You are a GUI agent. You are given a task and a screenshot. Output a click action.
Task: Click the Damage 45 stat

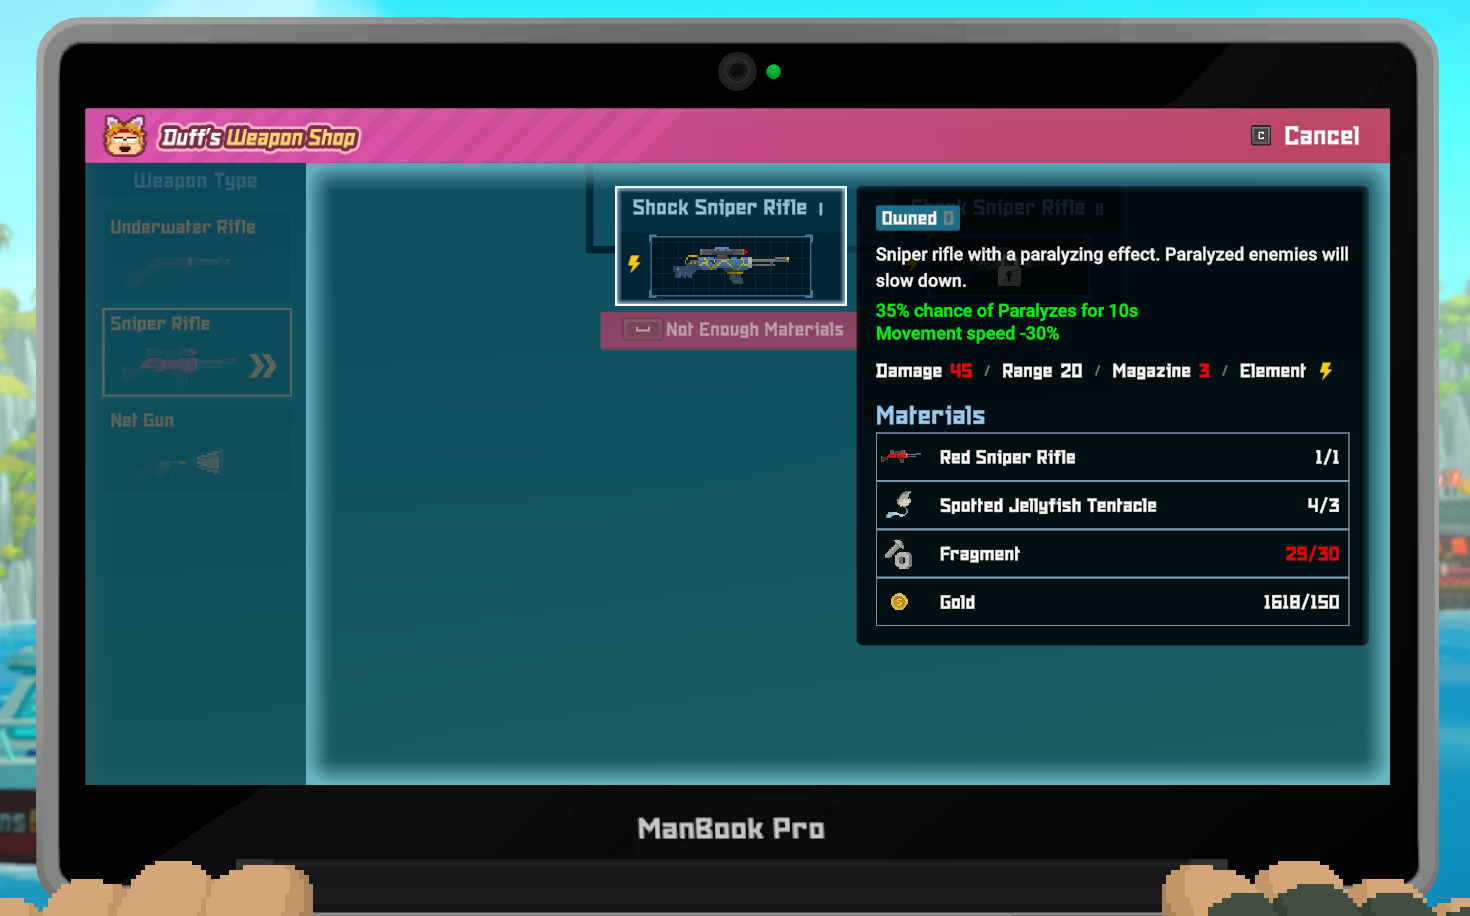[924, 371]
